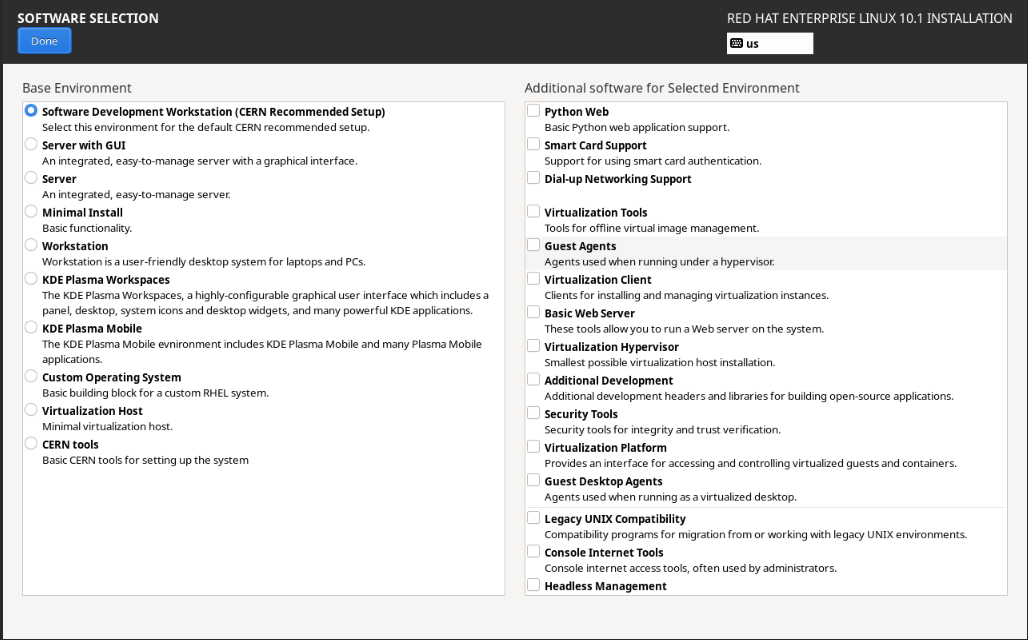Screen dimensions: 1028x640
Task: Enable Python Web support
Action: (x=533, y=110)
